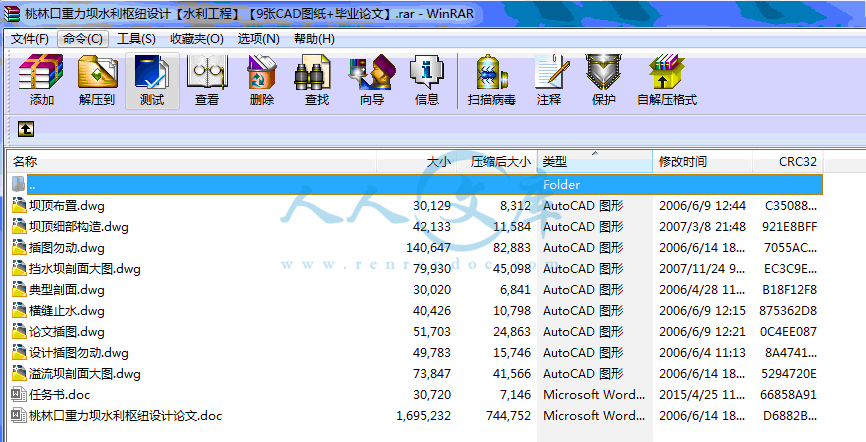
Task: Click the dwg icon of 典型剖面.dwg
Action: coord(19,290)
